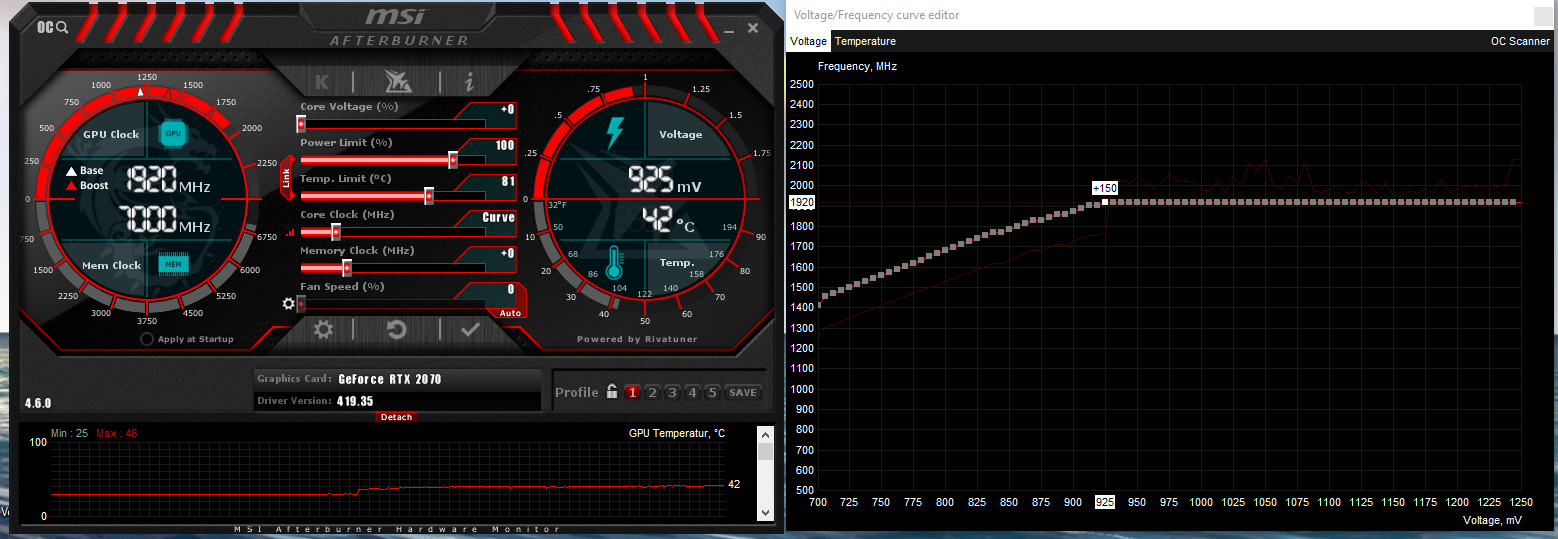Click the Temp. Limit slider handle

point(430,196)
